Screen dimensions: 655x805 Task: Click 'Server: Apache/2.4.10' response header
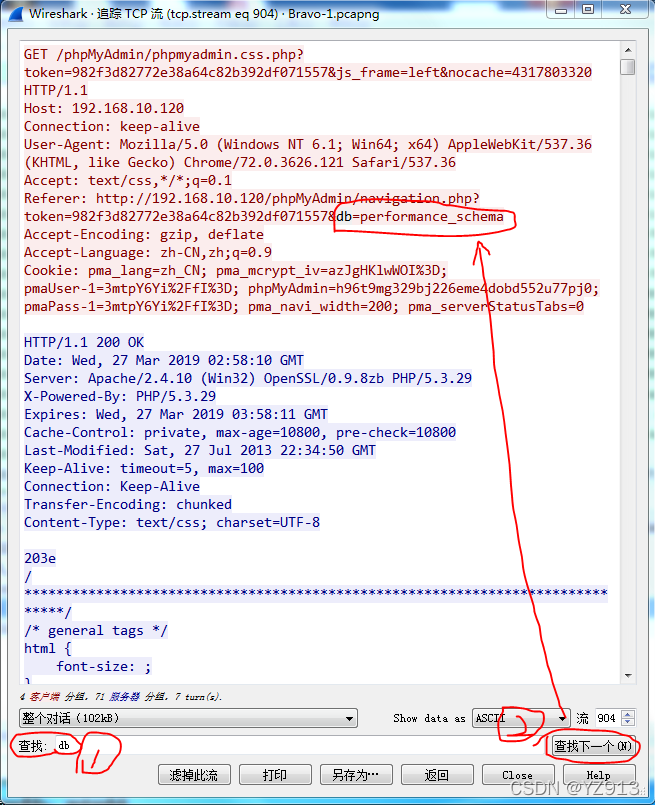[247, 378]
